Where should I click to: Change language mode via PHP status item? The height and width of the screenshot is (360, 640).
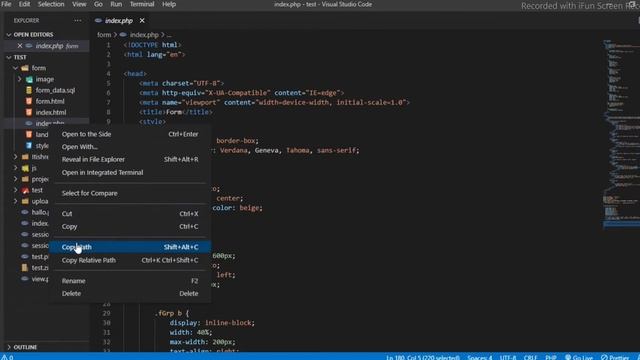pyautogui.click(x=551, y=357)
